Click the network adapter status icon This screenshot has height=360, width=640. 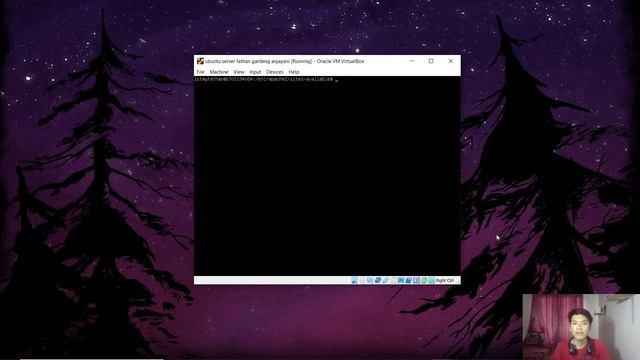[378, 280]
